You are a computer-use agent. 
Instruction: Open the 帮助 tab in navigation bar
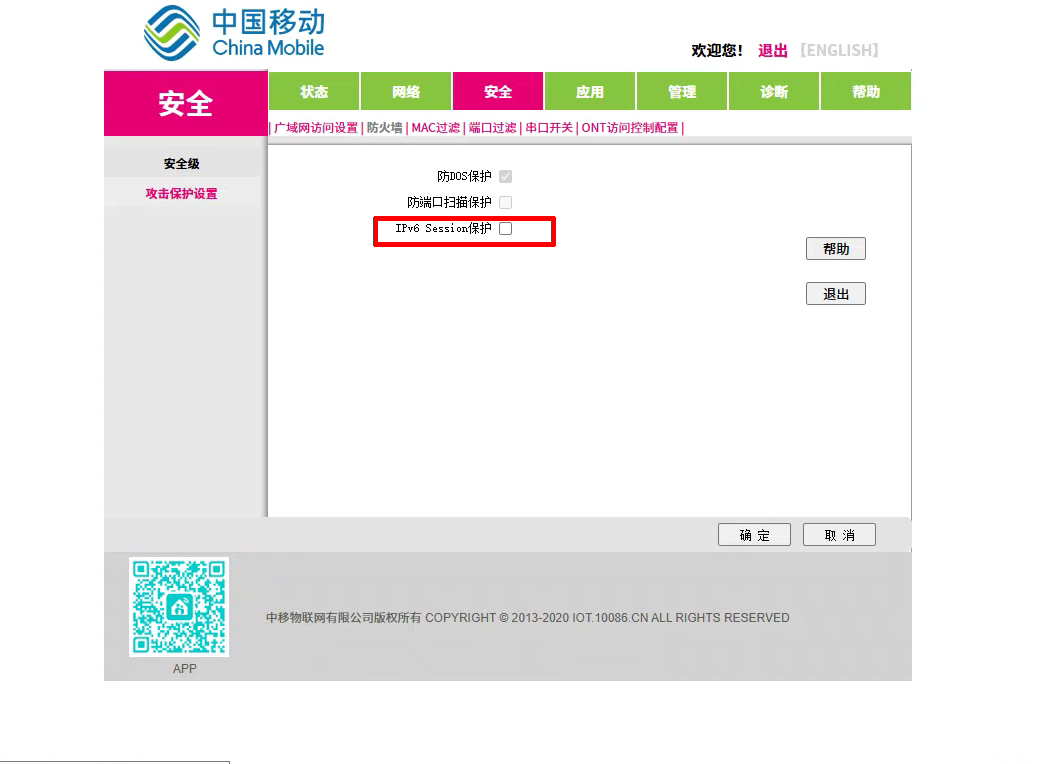(x=866, y=92)
